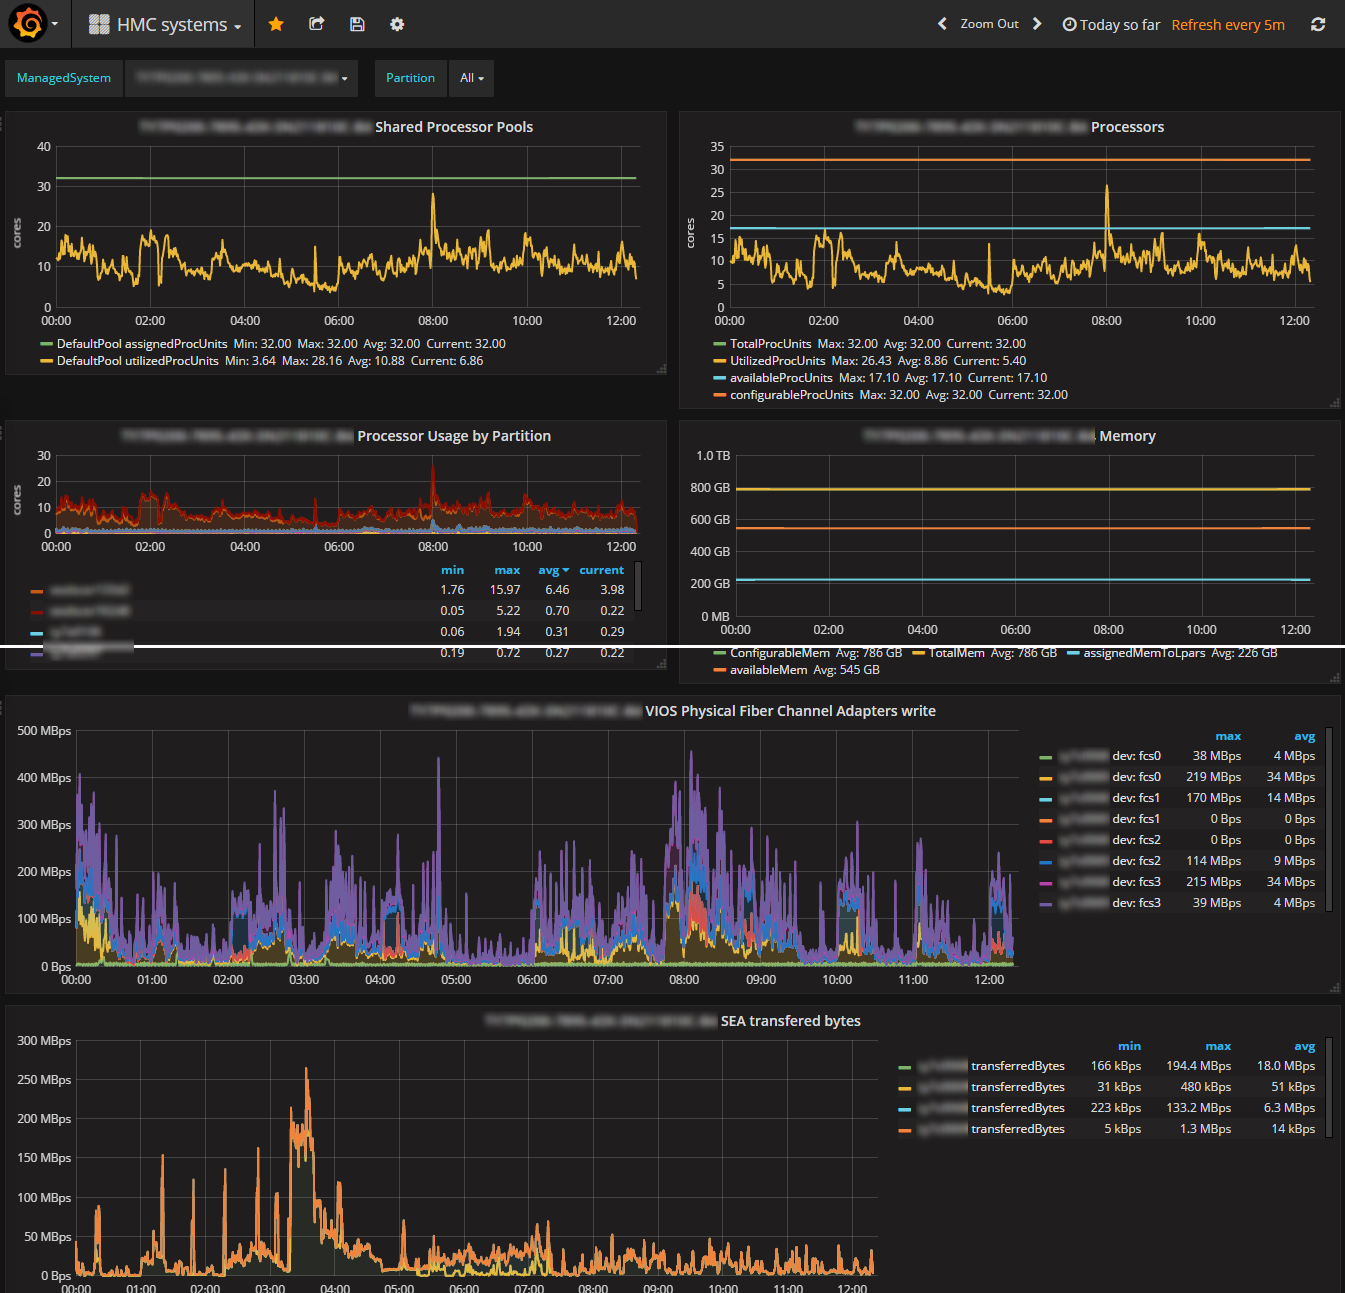Open the ManagedSystem value dropdown
Screen dimensions: 1345x1293
click(x=241, y=78)
